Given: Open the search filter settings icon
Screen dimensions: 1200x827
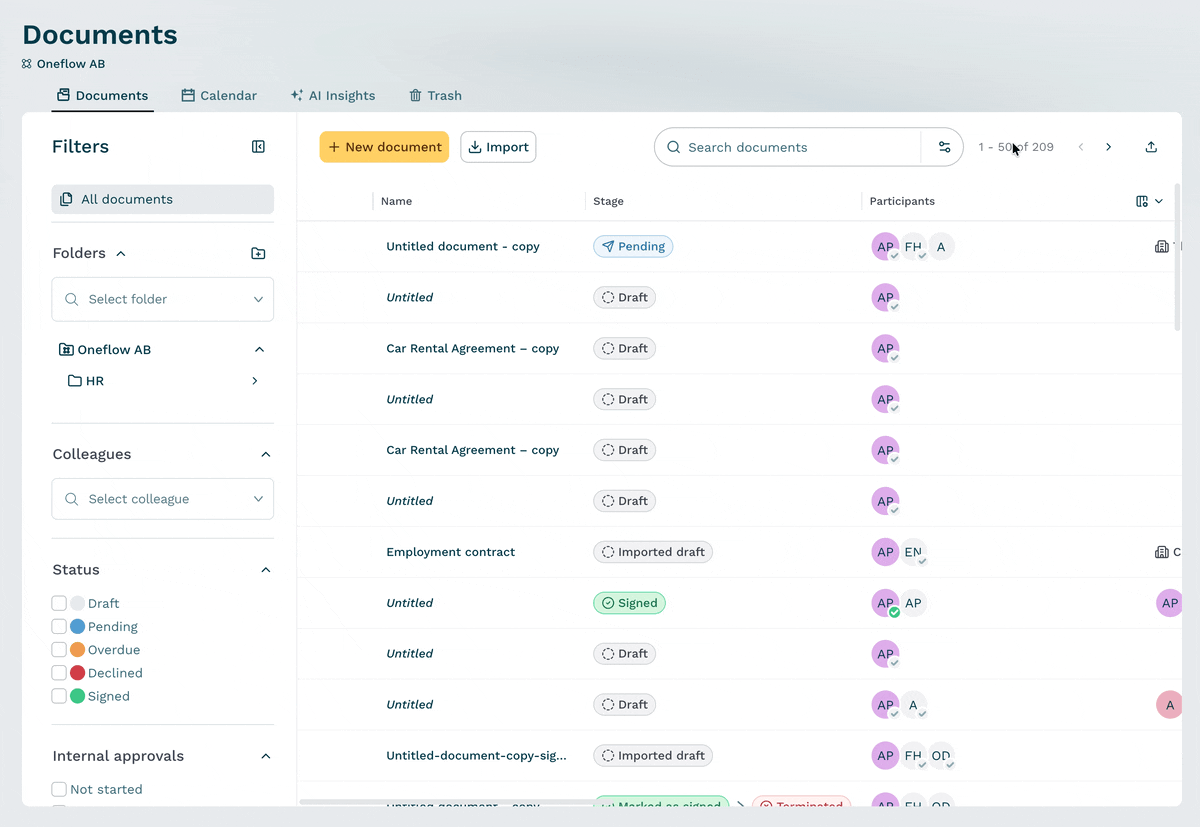Looking at the screenshot, I should tap(944, 147).
